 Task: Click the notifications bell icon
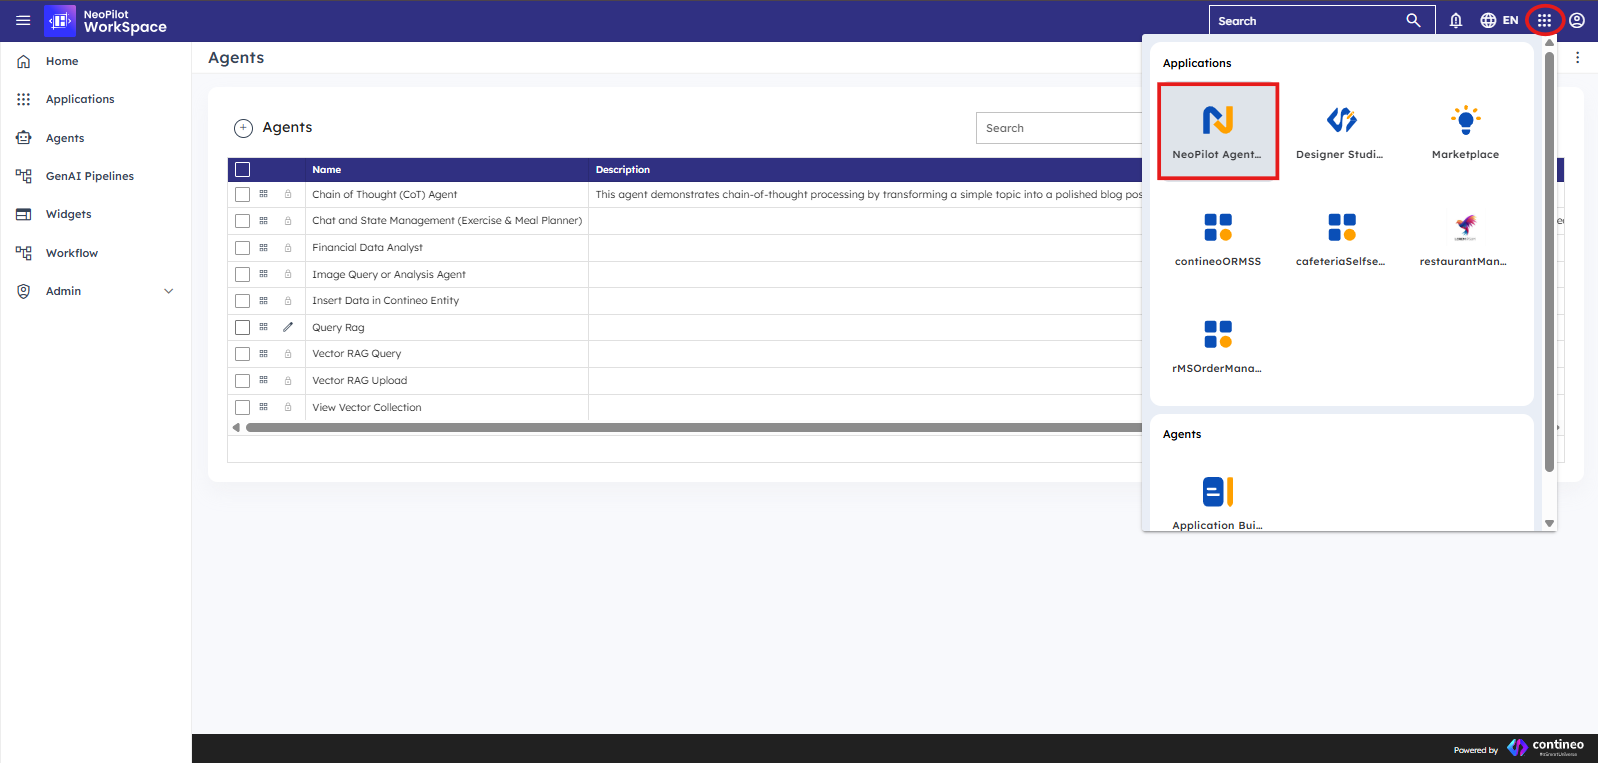click(x=1456, y=21)
